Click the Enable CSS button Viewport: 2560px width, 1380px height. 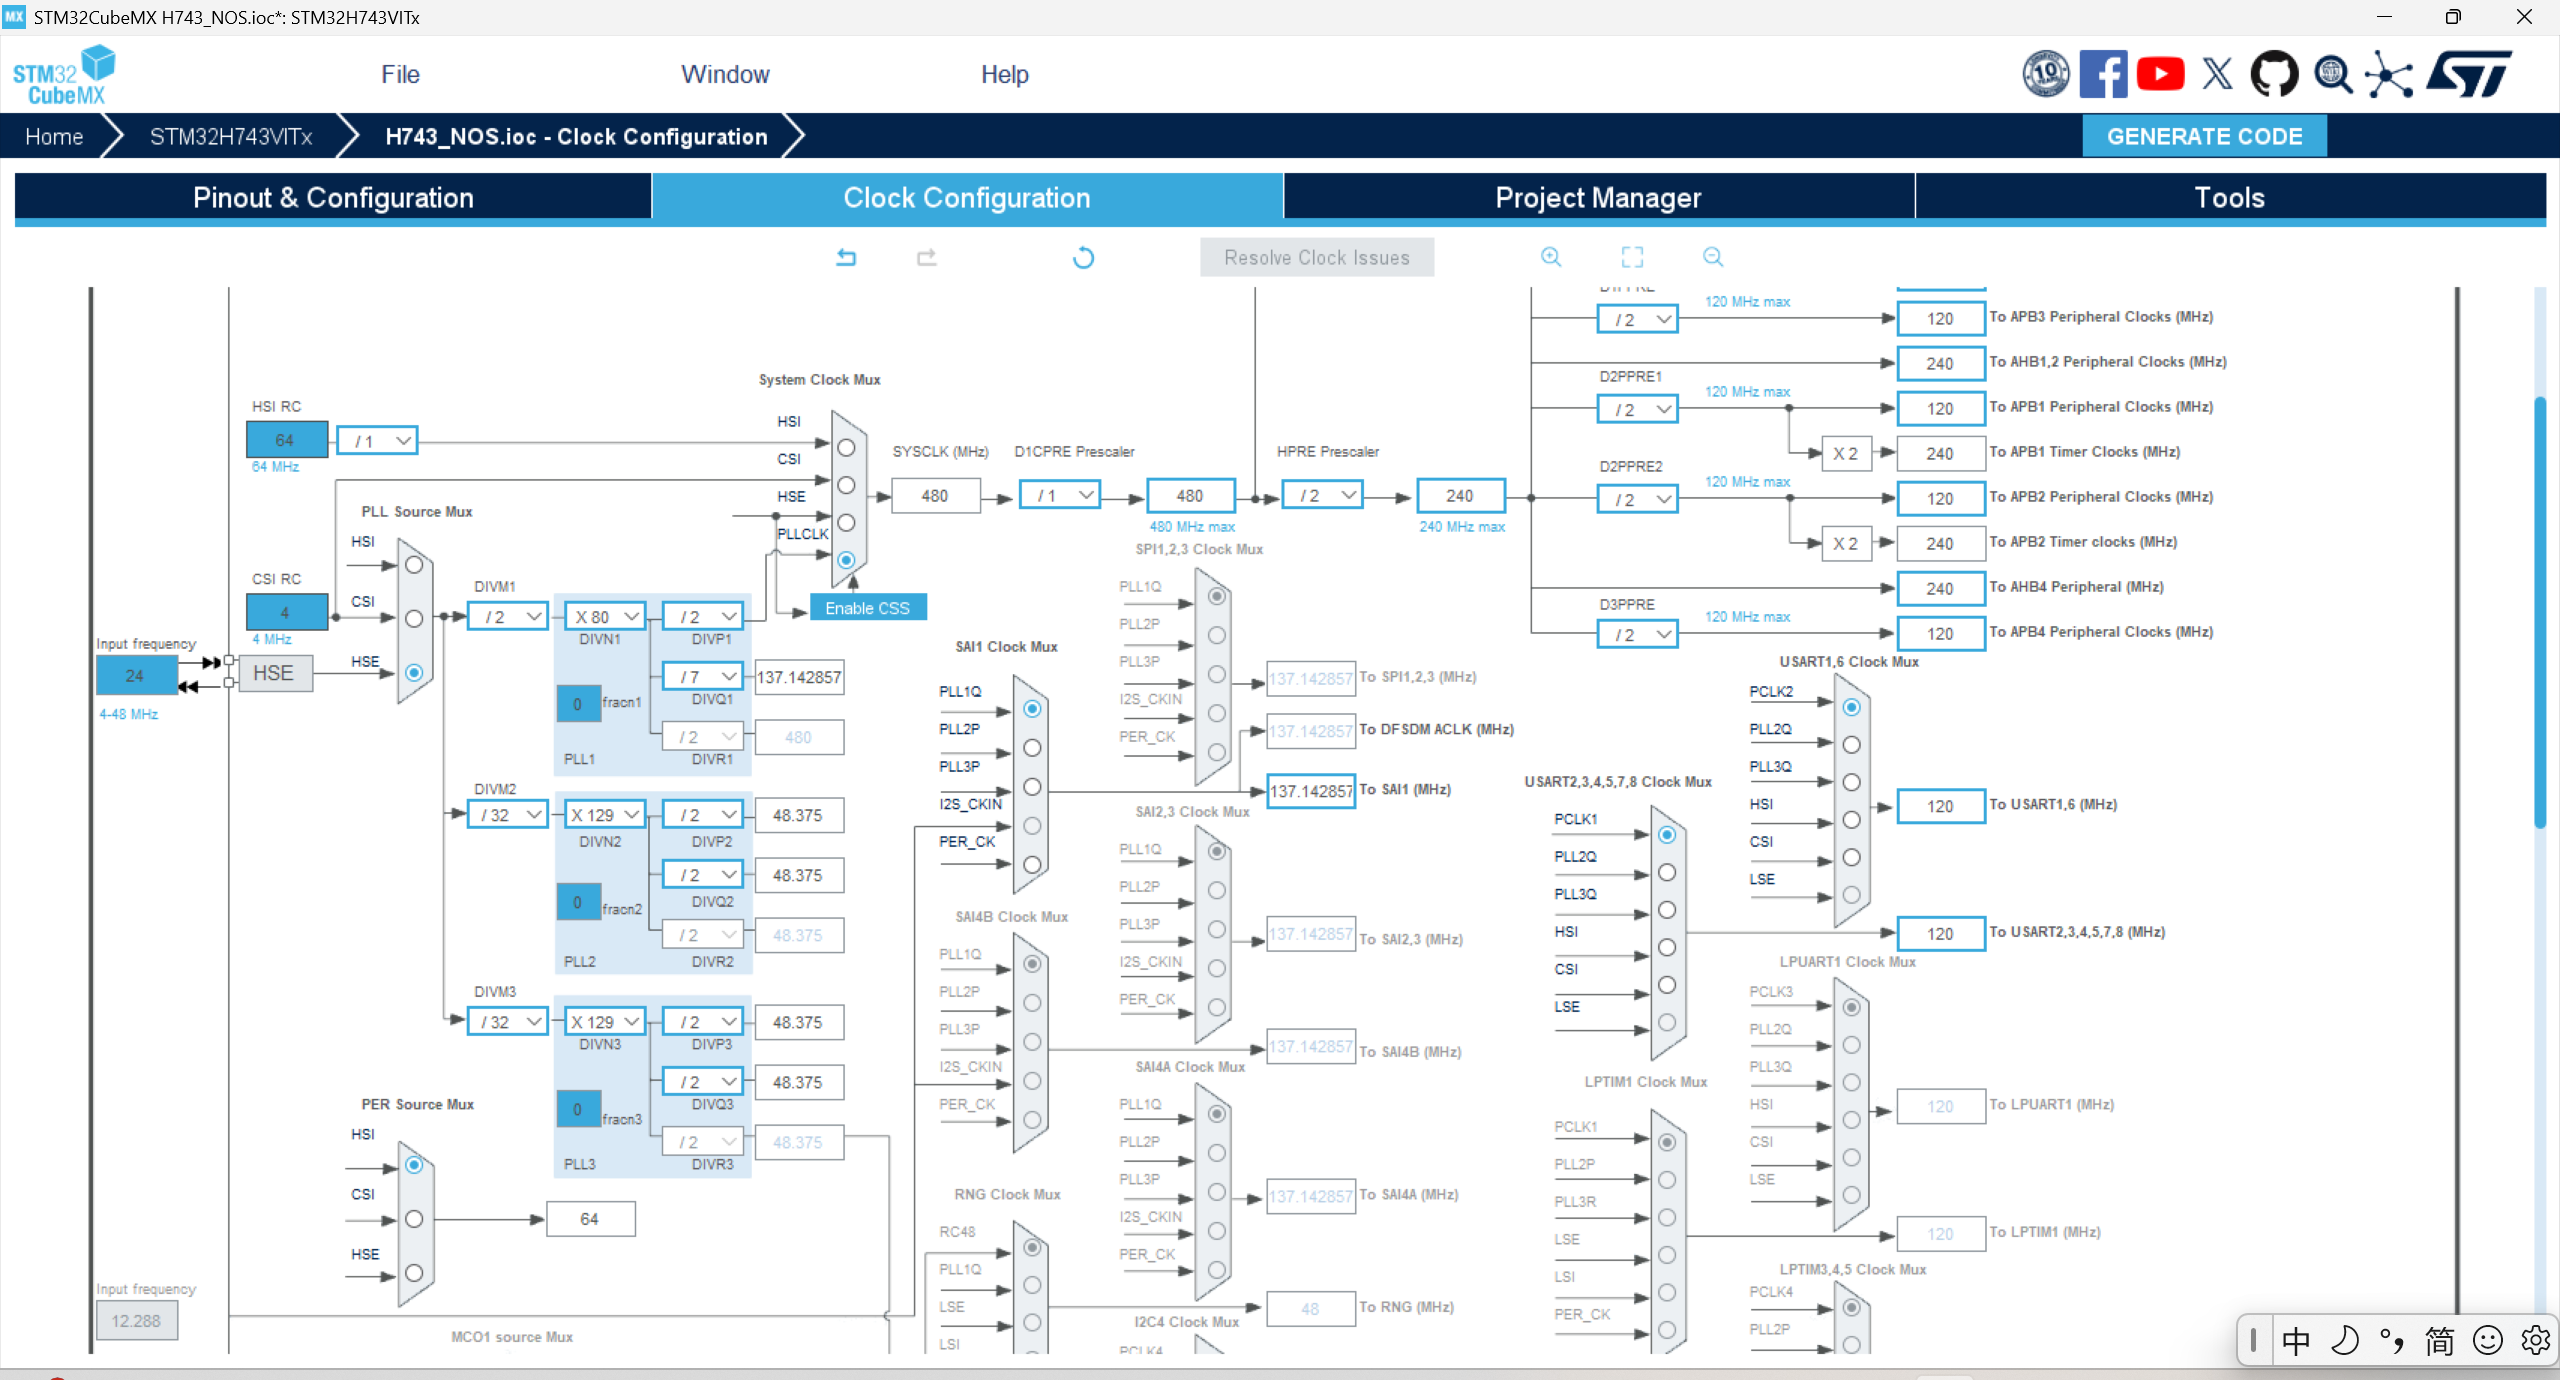tap(867, 608)
